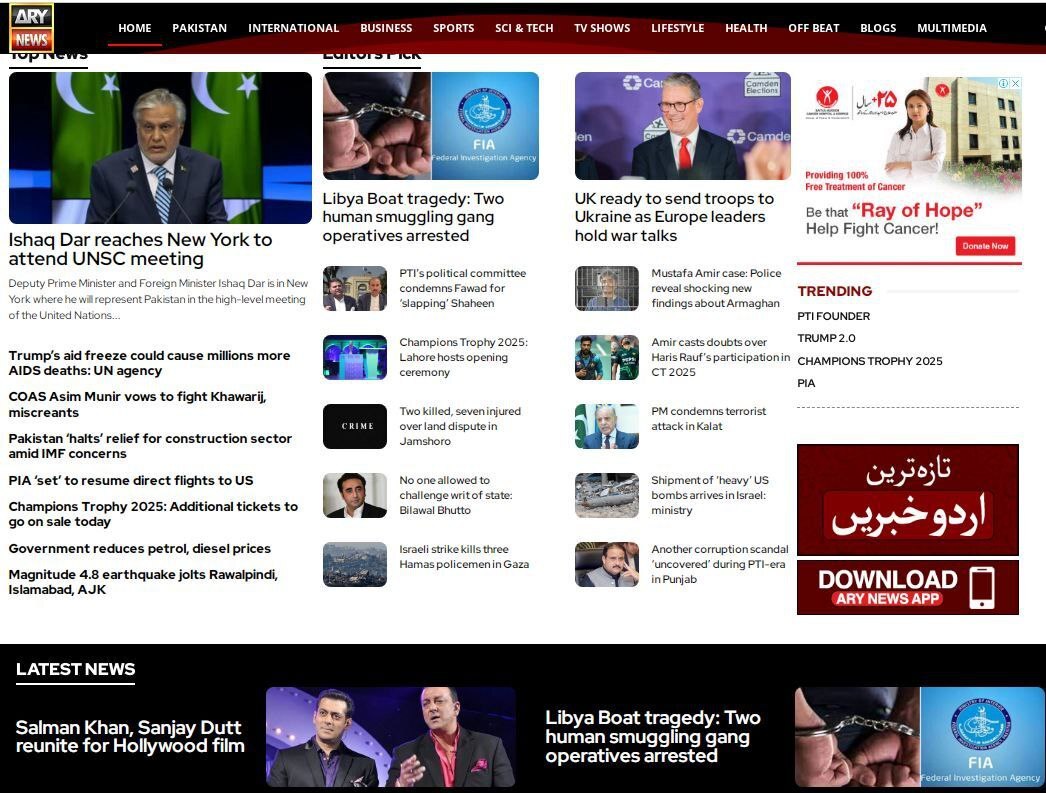Viewport: 1046px width, 793px height.
Task: Open the INTERNATIONAL menu
Action: click(x=294, y=28)
